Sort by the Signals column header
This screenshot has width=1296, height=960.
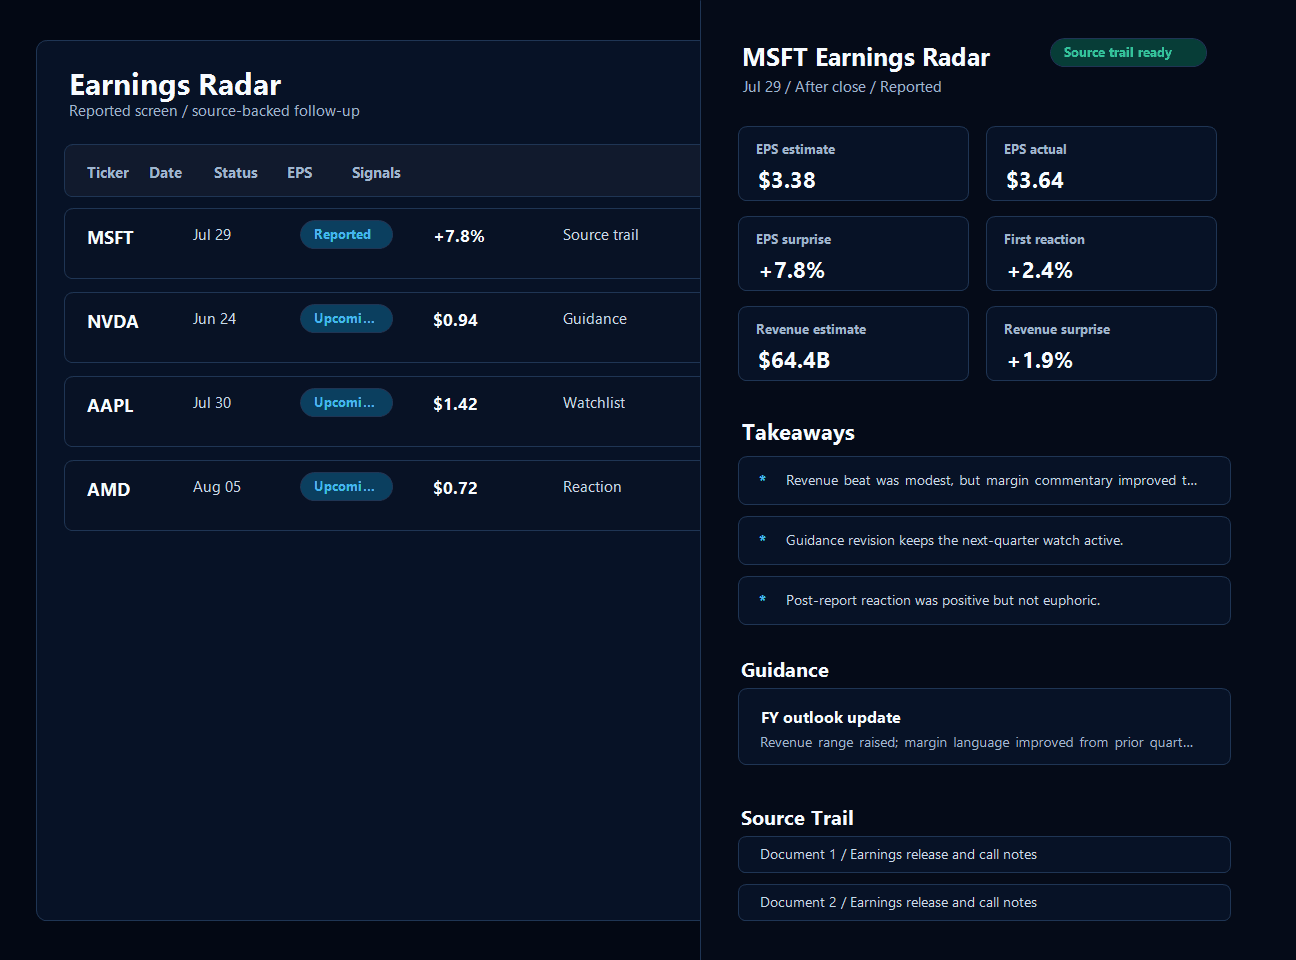[376, 172]
